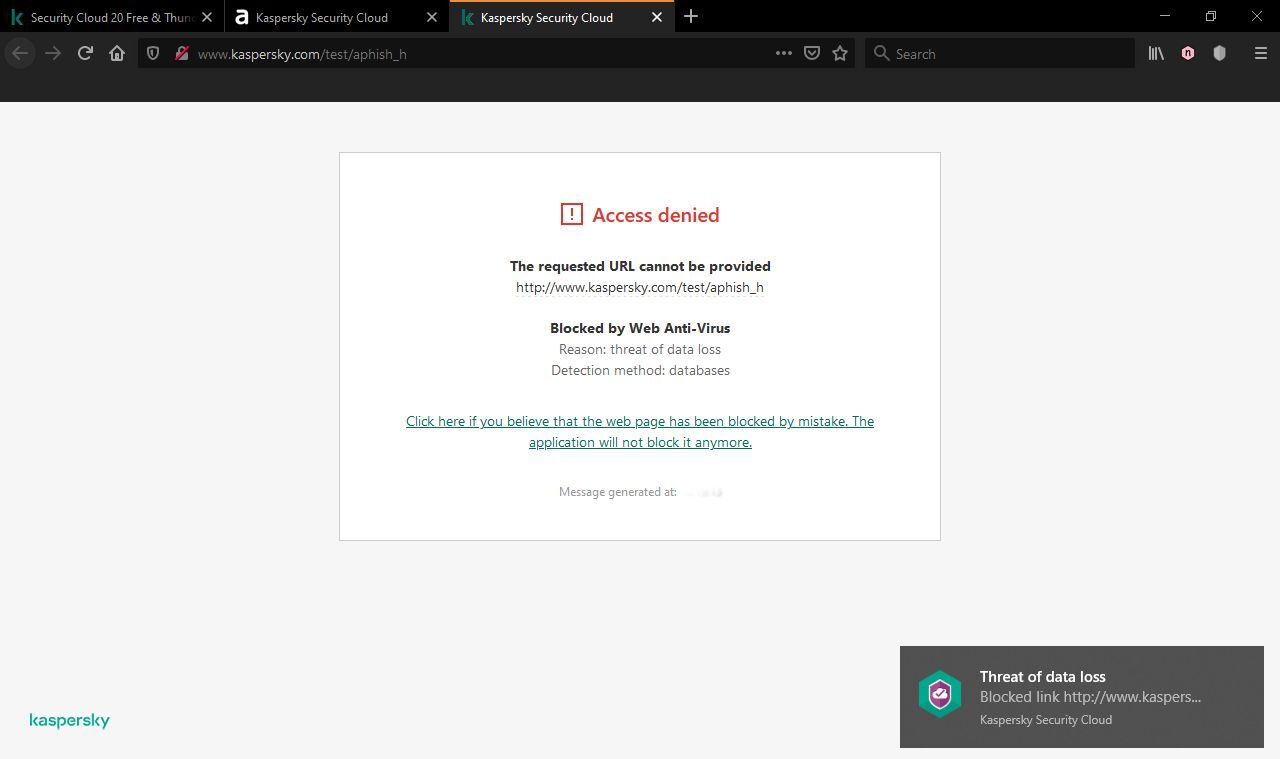The height and width of the screenshot is (759, 1280).
Task: Focus the Search box in toolbar
Action: (x=1000, y=54)
